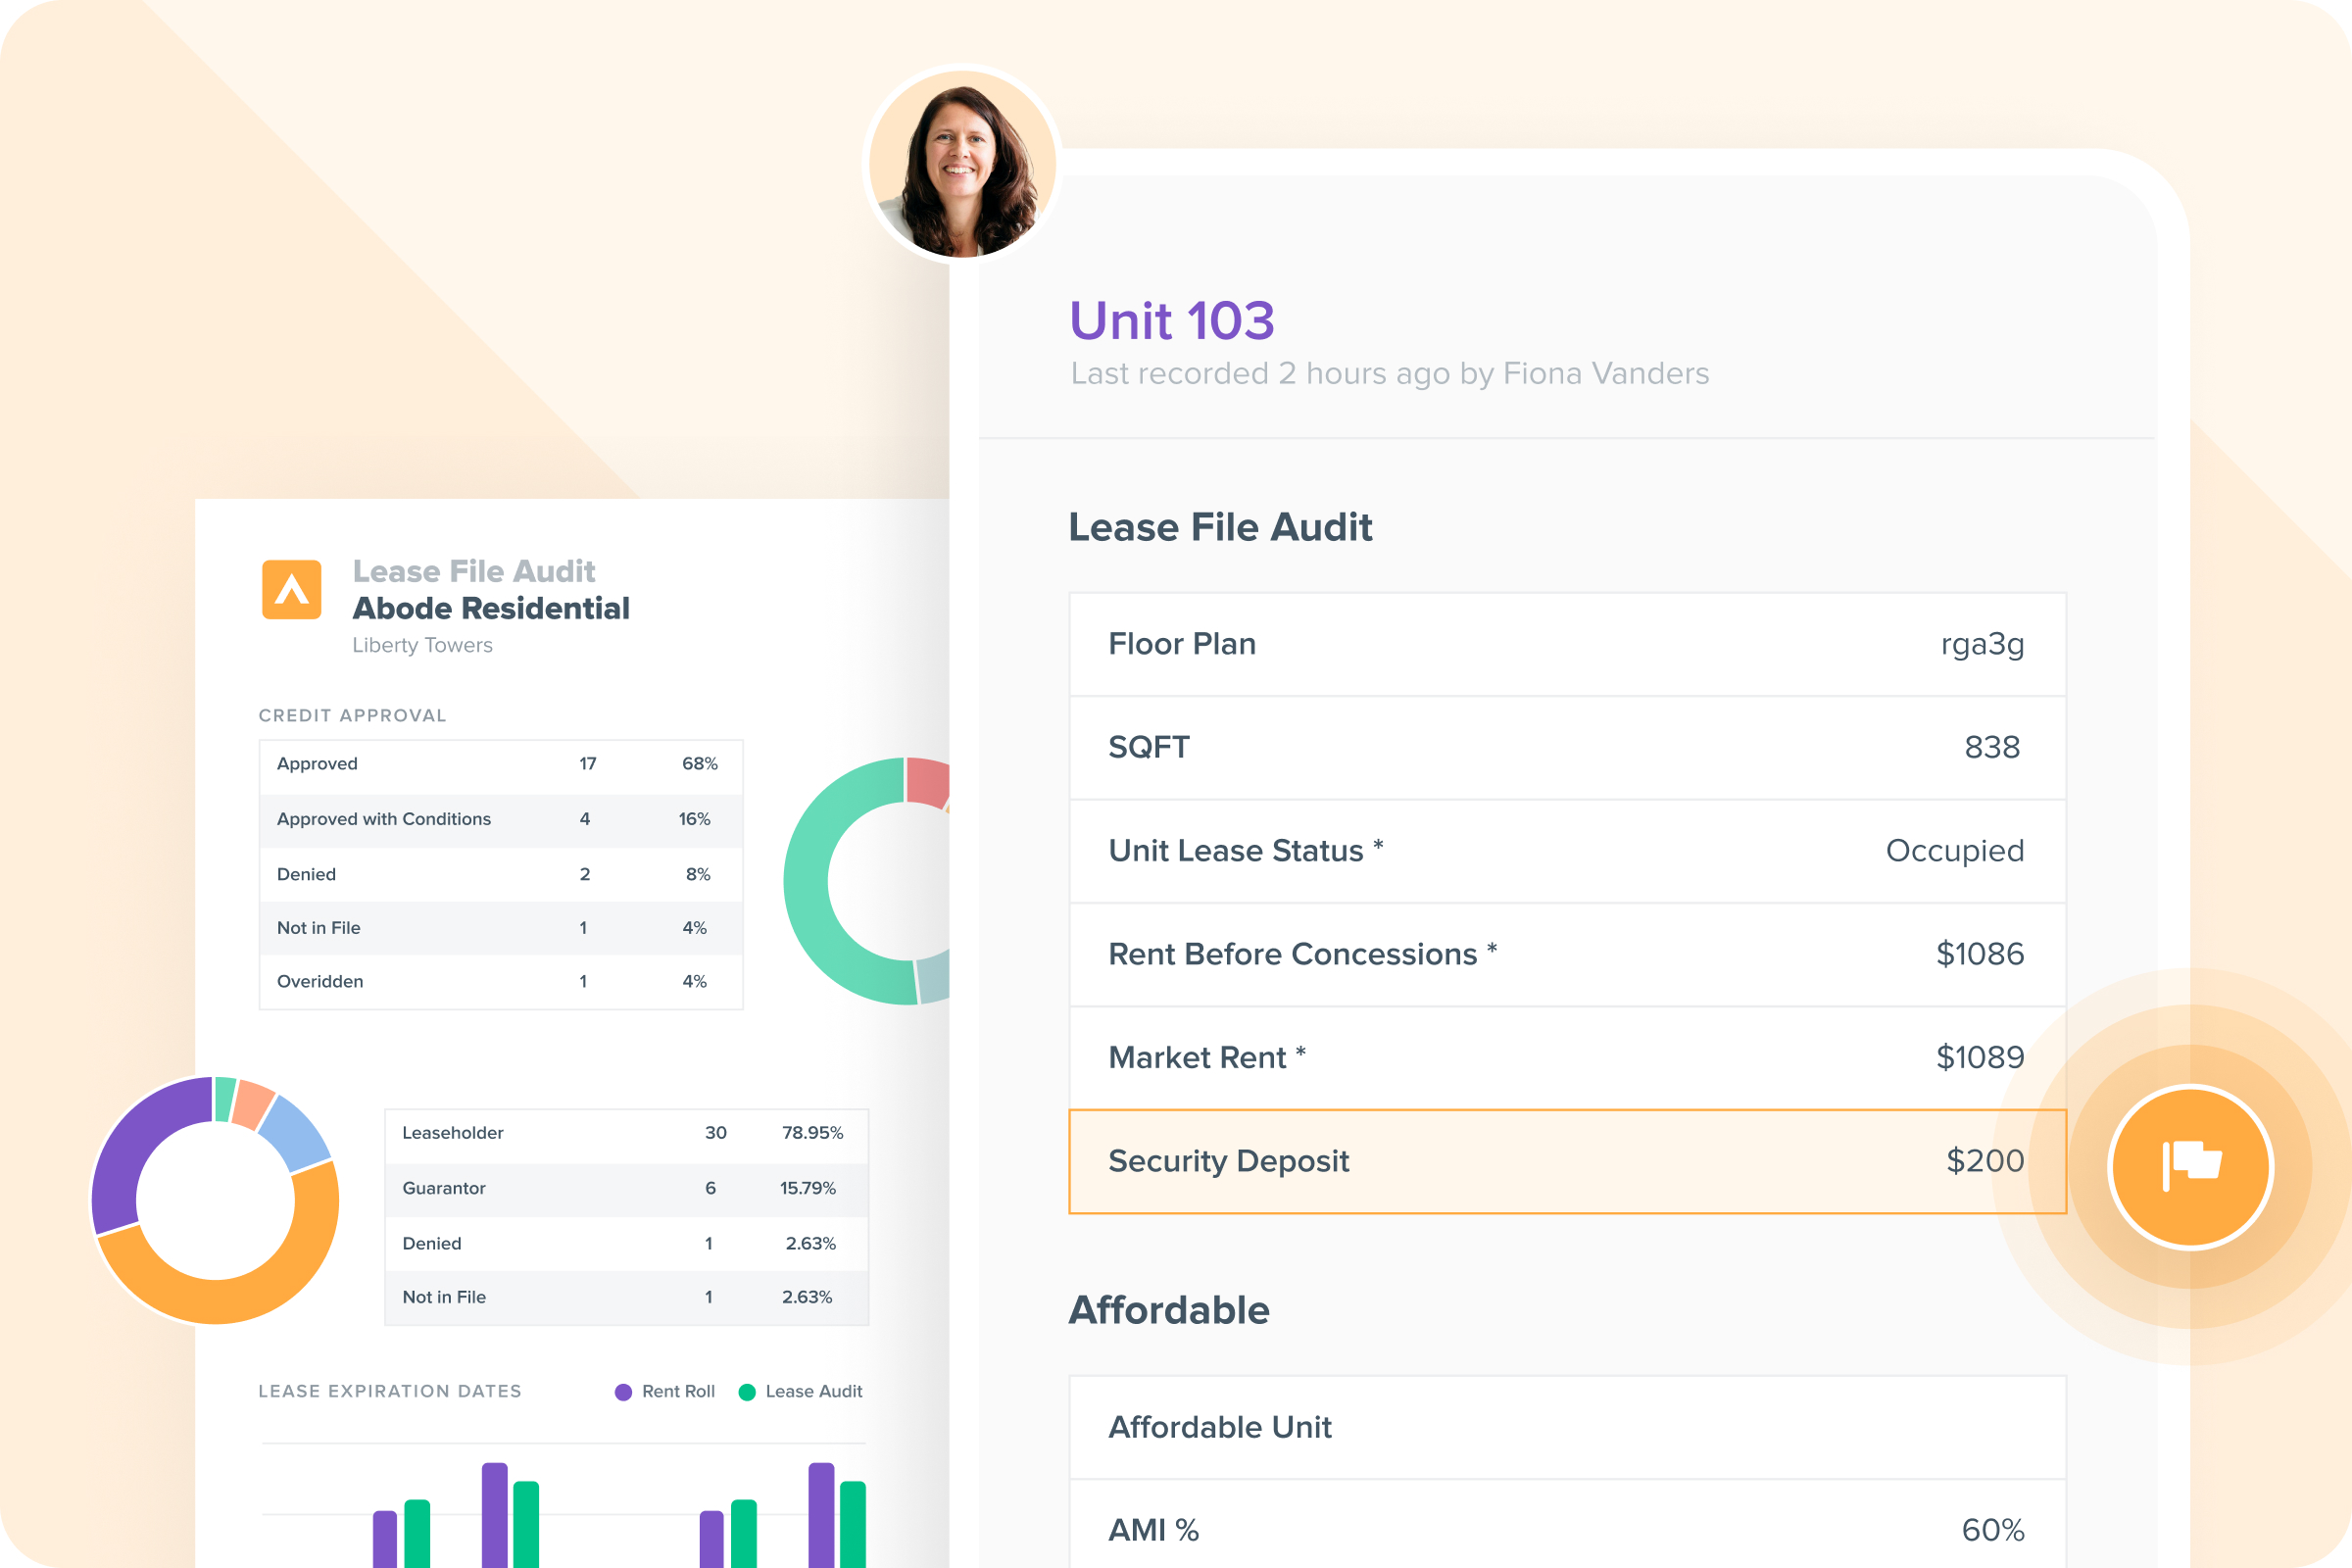The height and width of the screenshot is (1568, 2352).
Task: Select the highlighted Security Deposit row
Action: pyautogui.click(x=1566, y=1161)
